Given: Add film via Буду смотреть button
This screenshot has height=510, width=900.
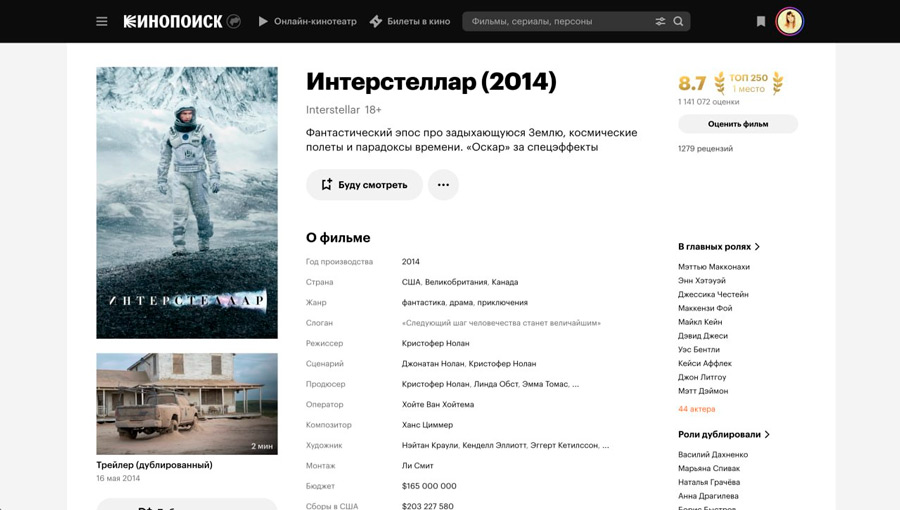Looking at the screenshot, I should (364, 185).
